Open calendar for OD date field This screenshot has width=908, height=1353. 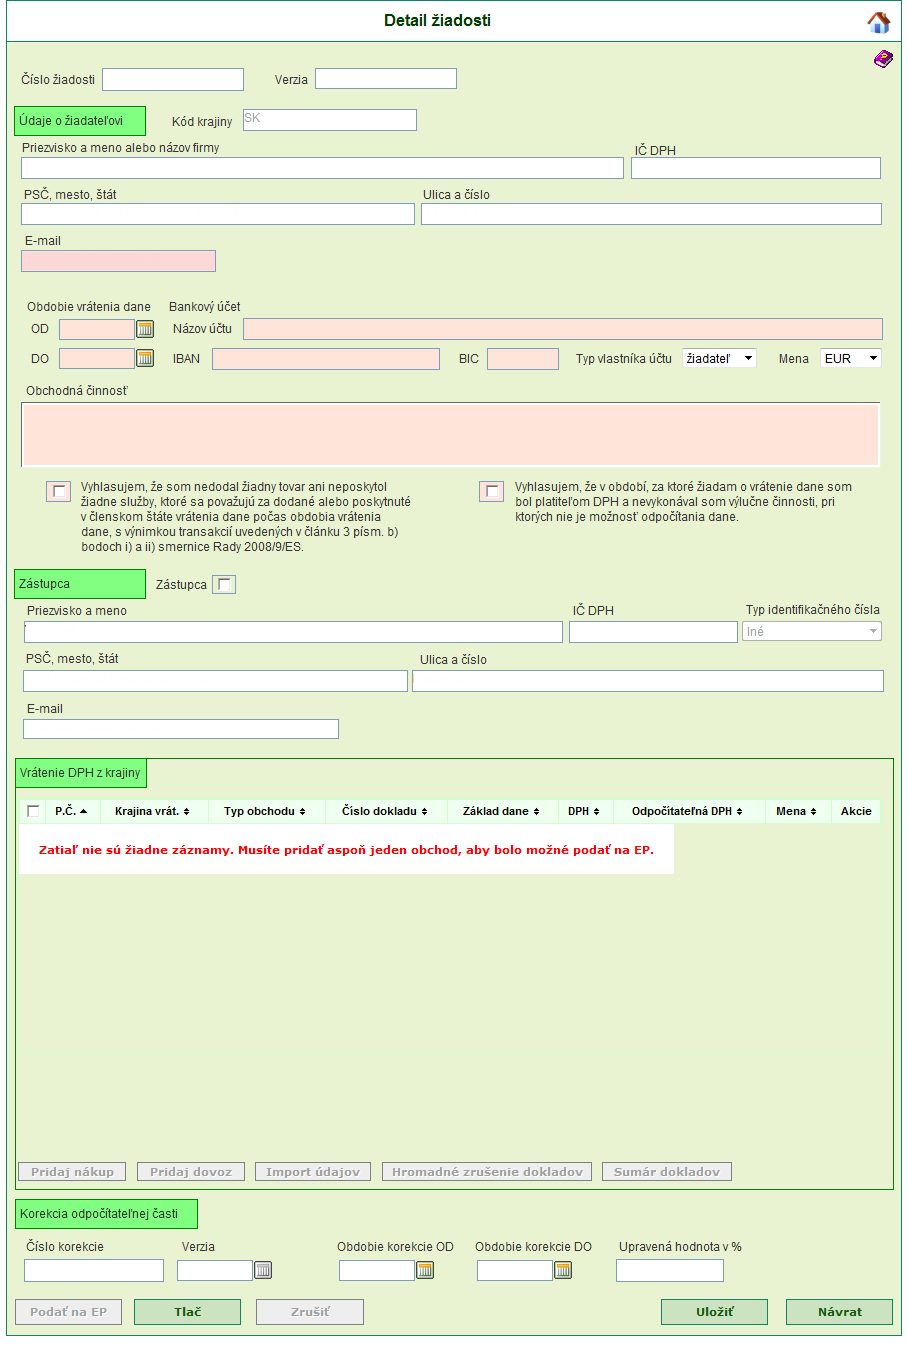[145, 329]
